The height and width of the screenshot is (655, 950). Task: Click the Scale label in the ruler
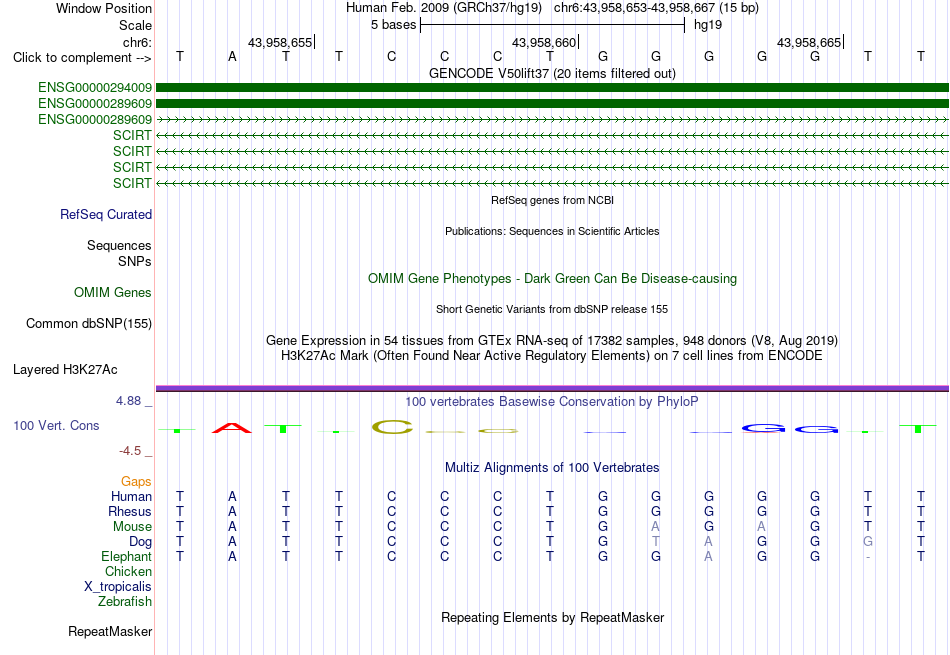(135, 25)
